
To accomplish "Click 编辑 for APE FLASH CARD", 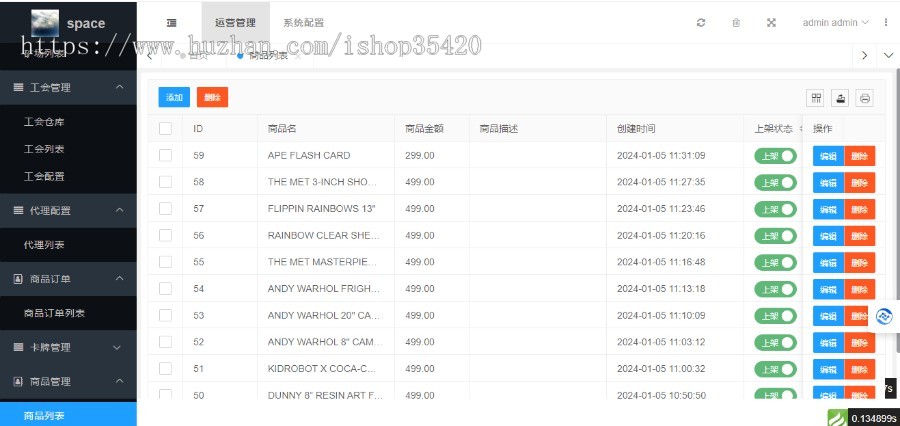I will click(x=828, y=156).
